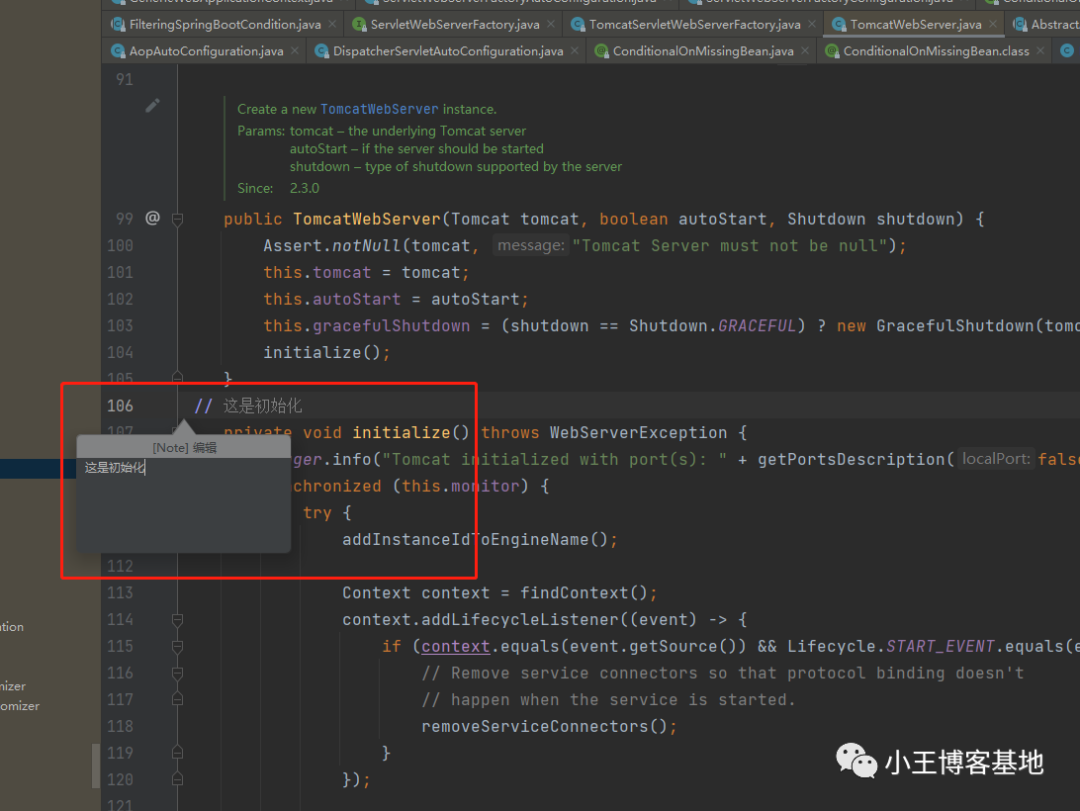Toggle the fold marker at line 119
The width and height of the screenshot is (1080, 811).
pos(177,753)
